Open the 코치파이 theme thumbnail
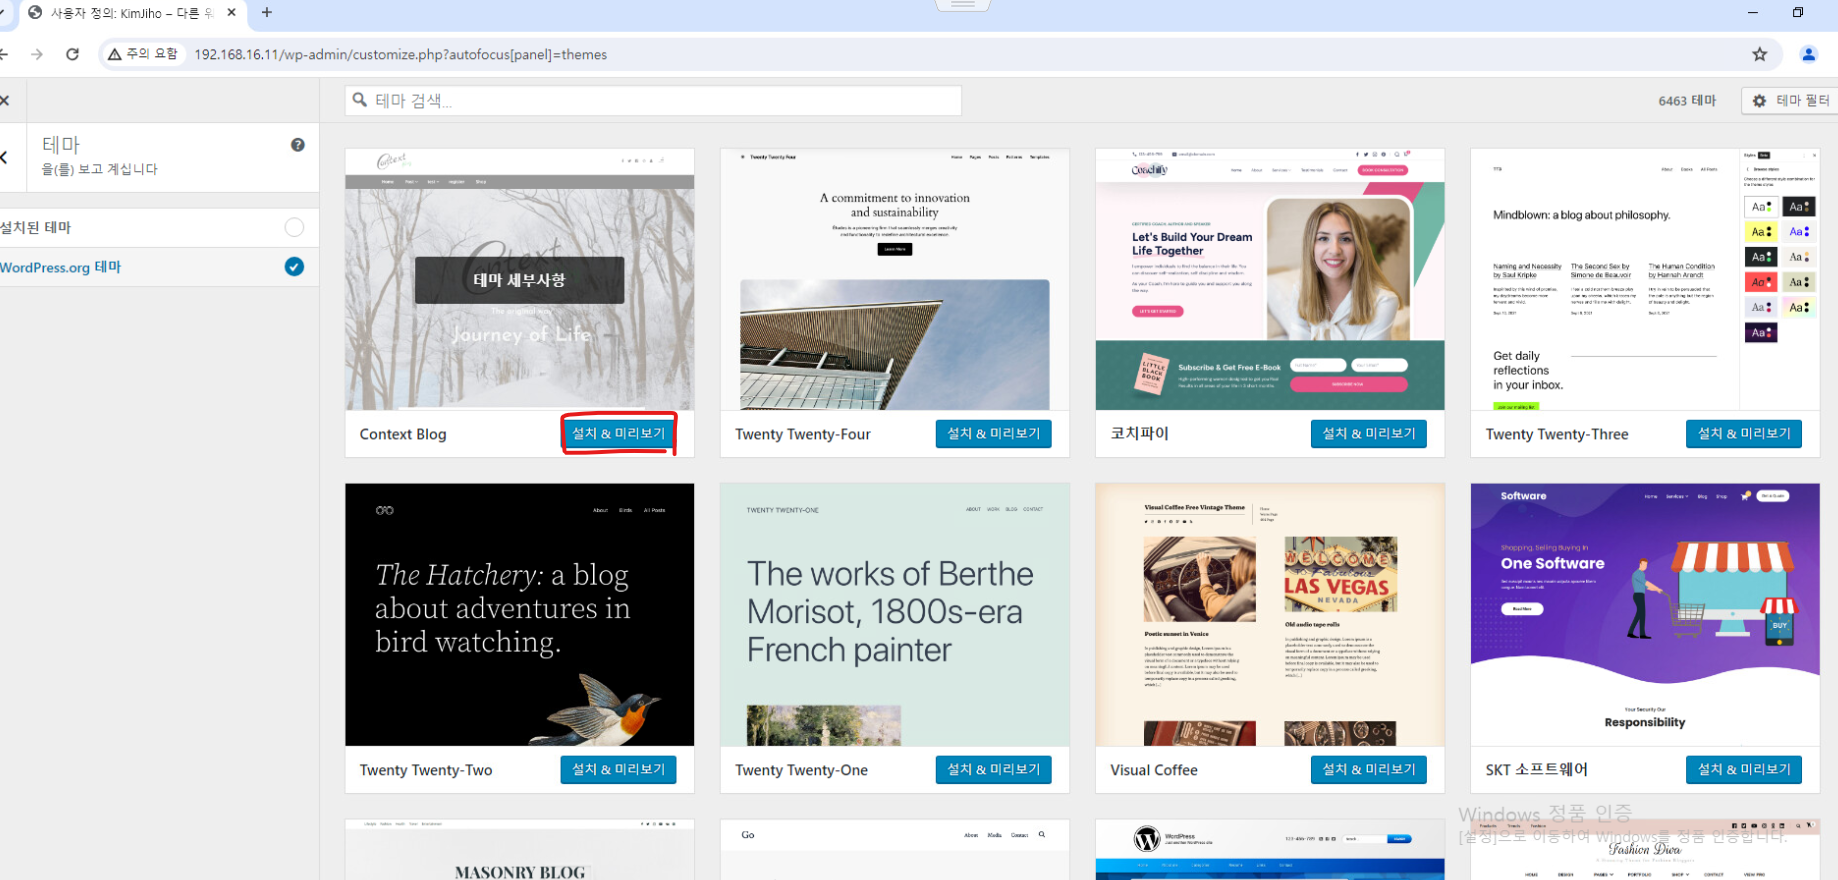 [x=1270, y=280]
